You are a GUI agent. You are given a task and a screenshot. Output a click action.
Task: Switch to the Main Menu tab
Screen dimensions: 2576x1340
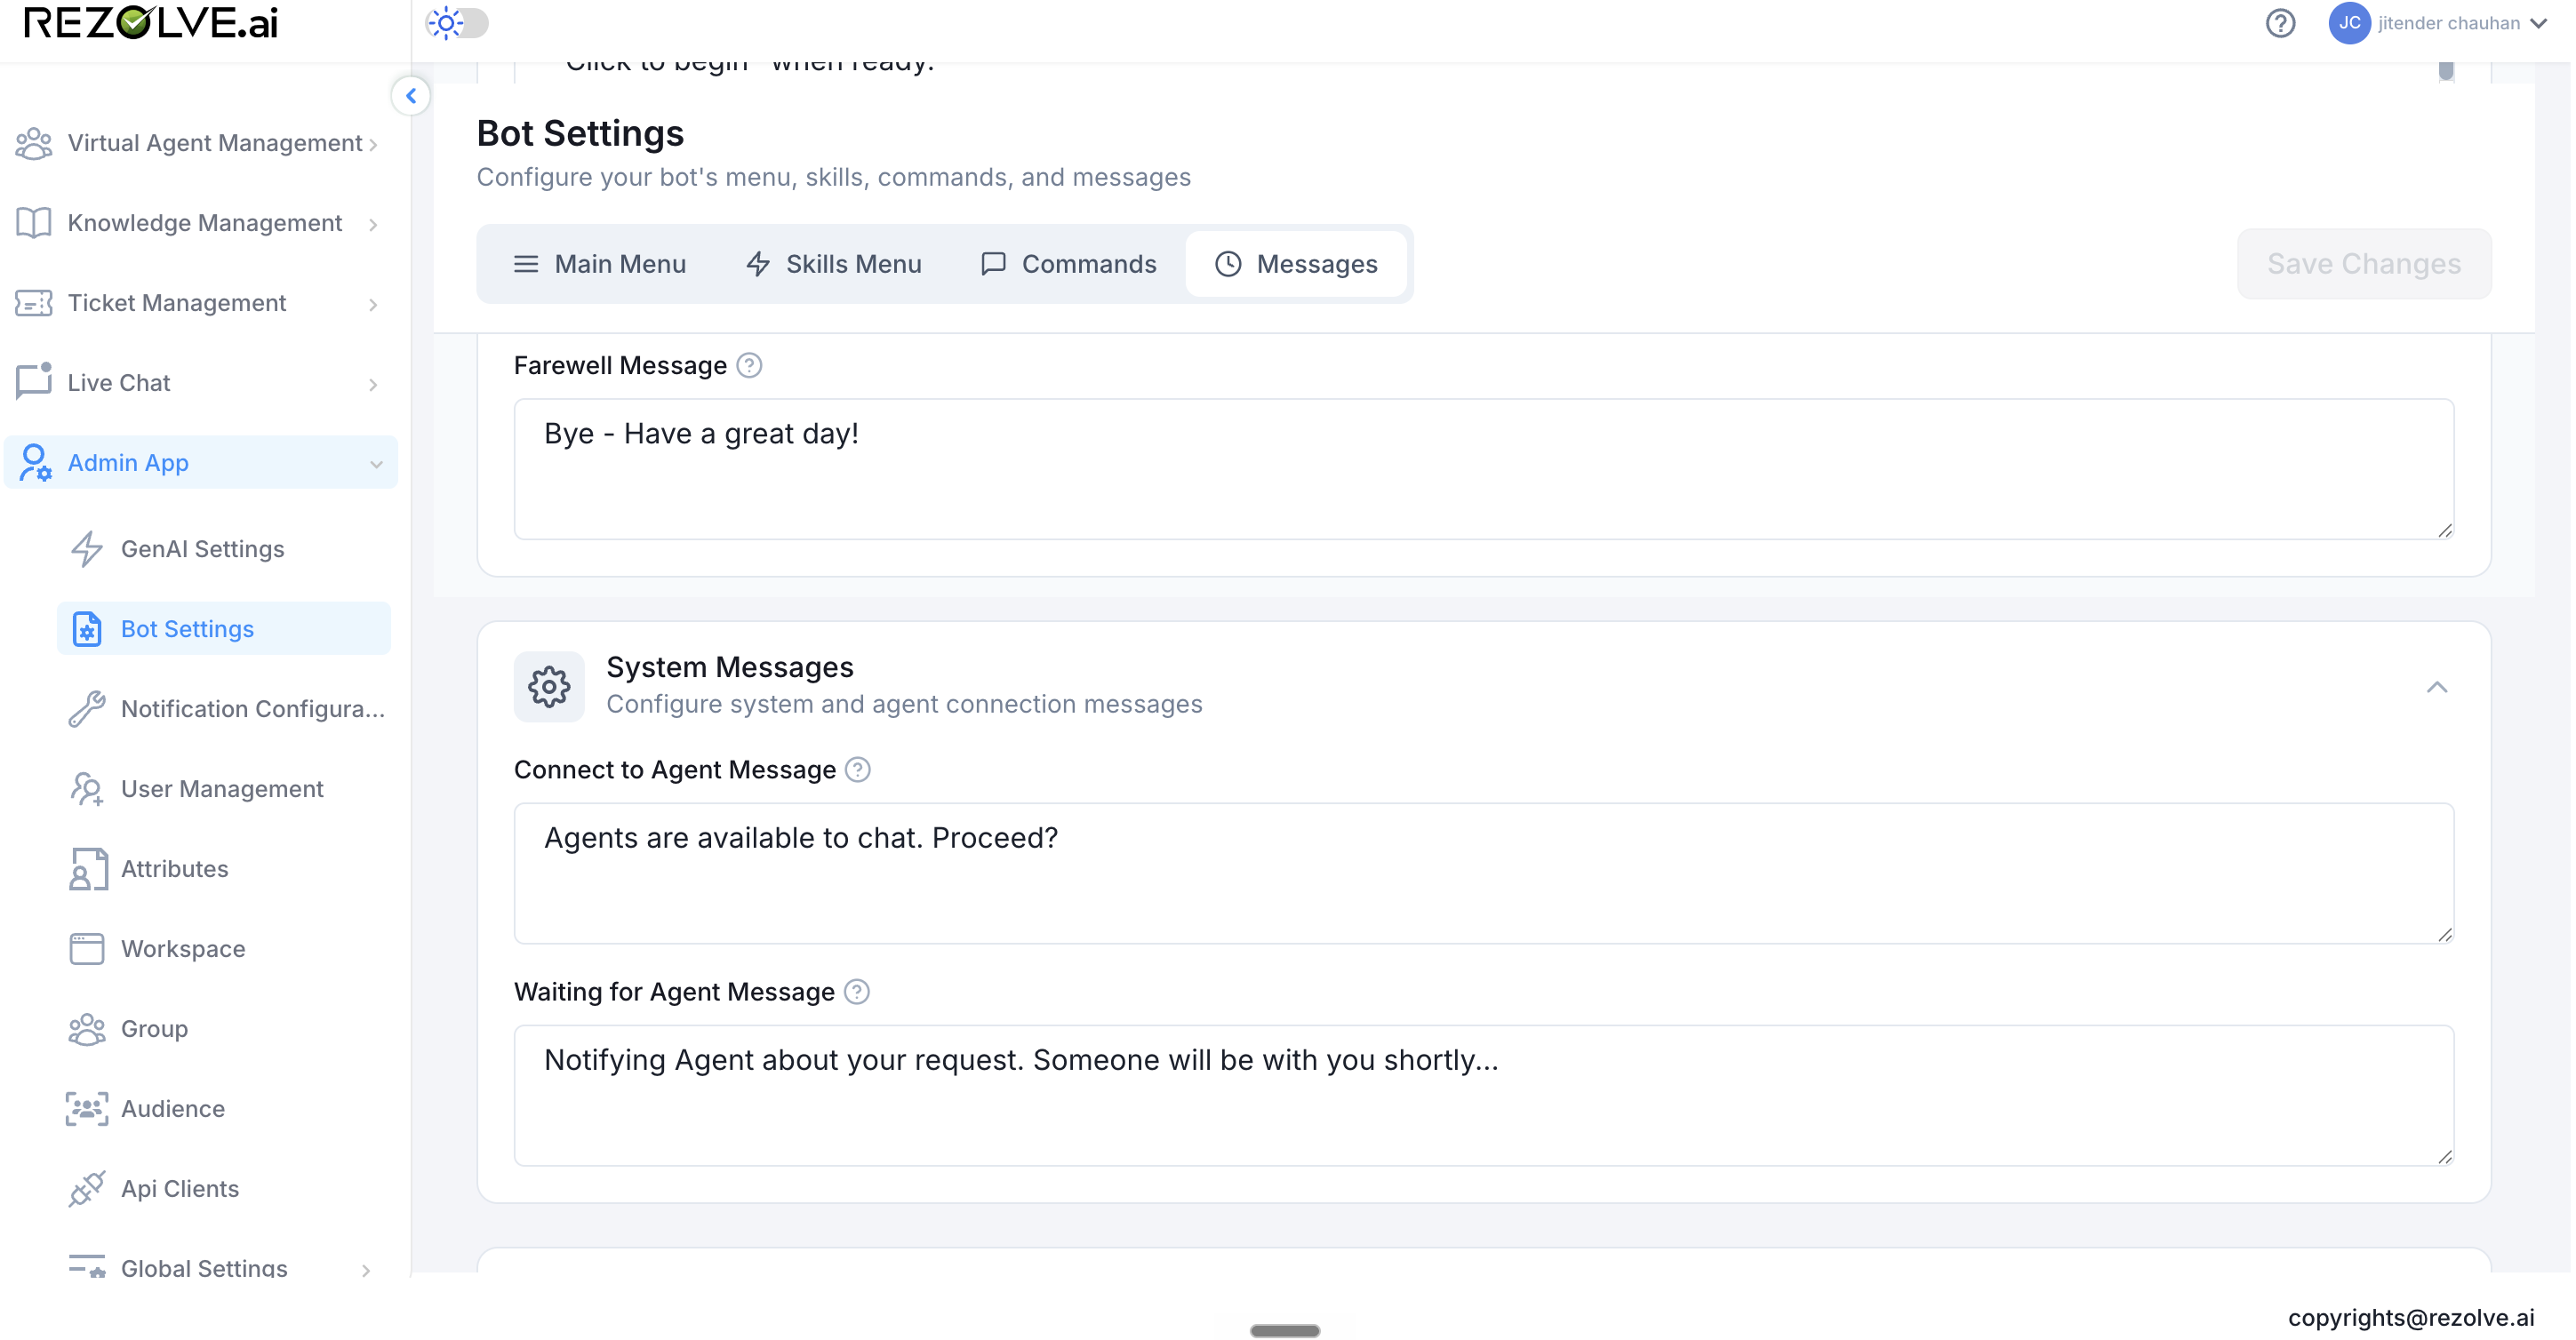(600, 264)
